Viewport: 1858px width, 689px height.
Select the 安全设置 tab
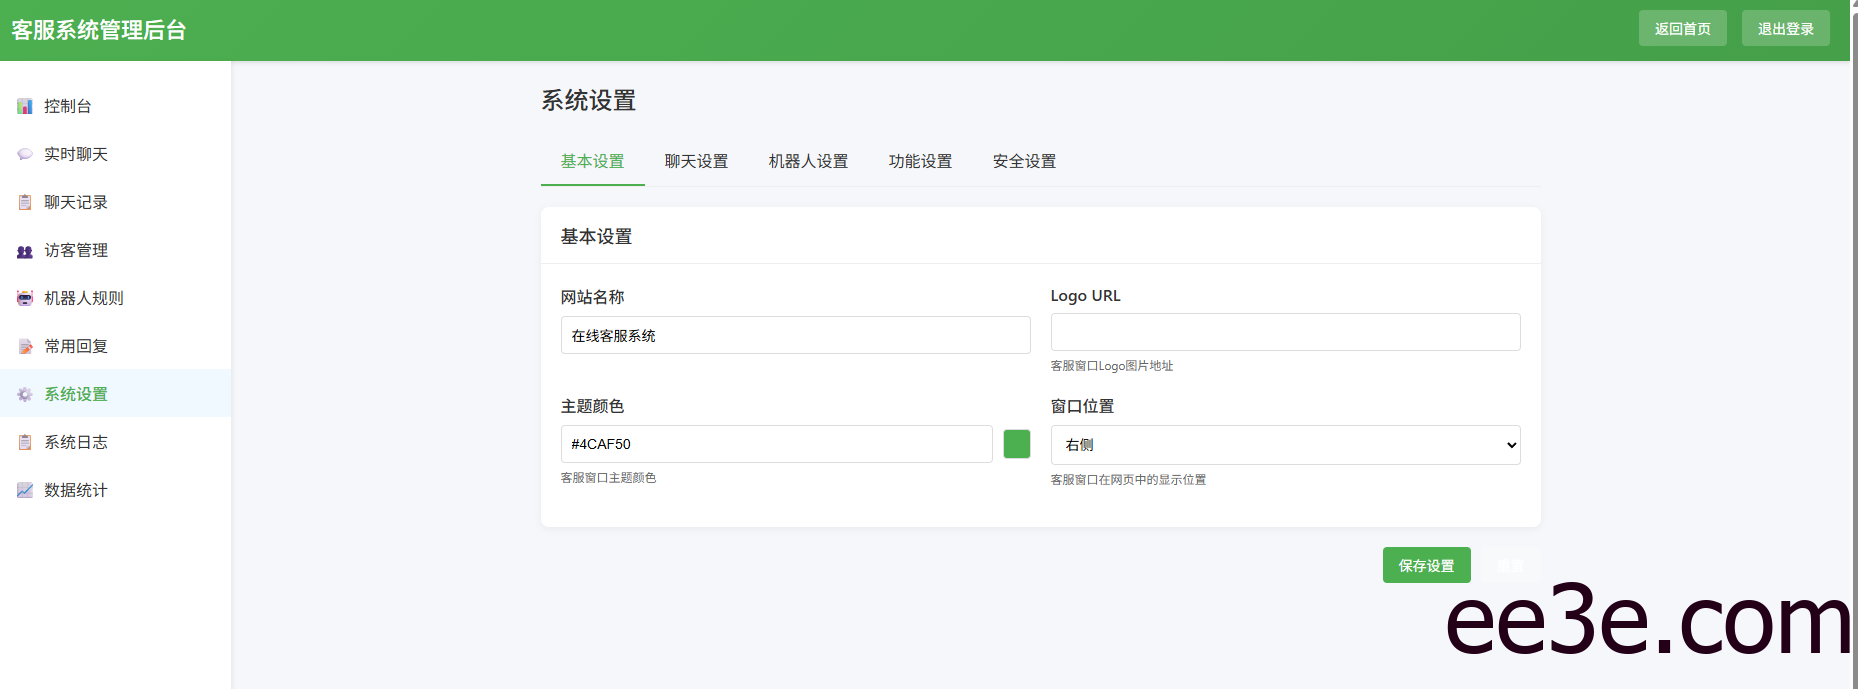coord(1024,161)
